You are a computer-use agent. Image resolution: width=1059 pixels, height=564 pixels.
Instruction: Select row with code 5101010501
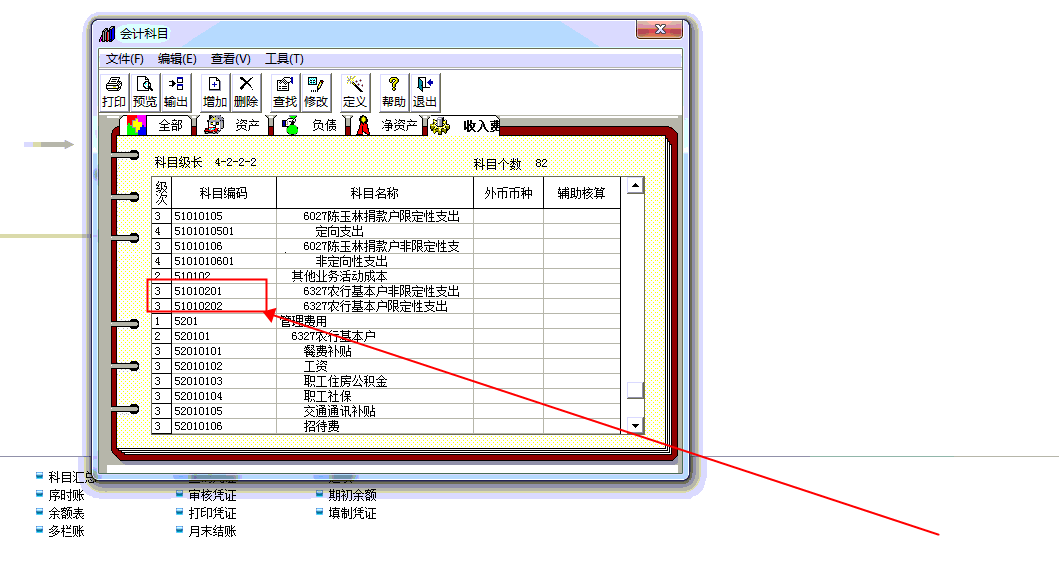pyautogui.click(x=386, y=231)
